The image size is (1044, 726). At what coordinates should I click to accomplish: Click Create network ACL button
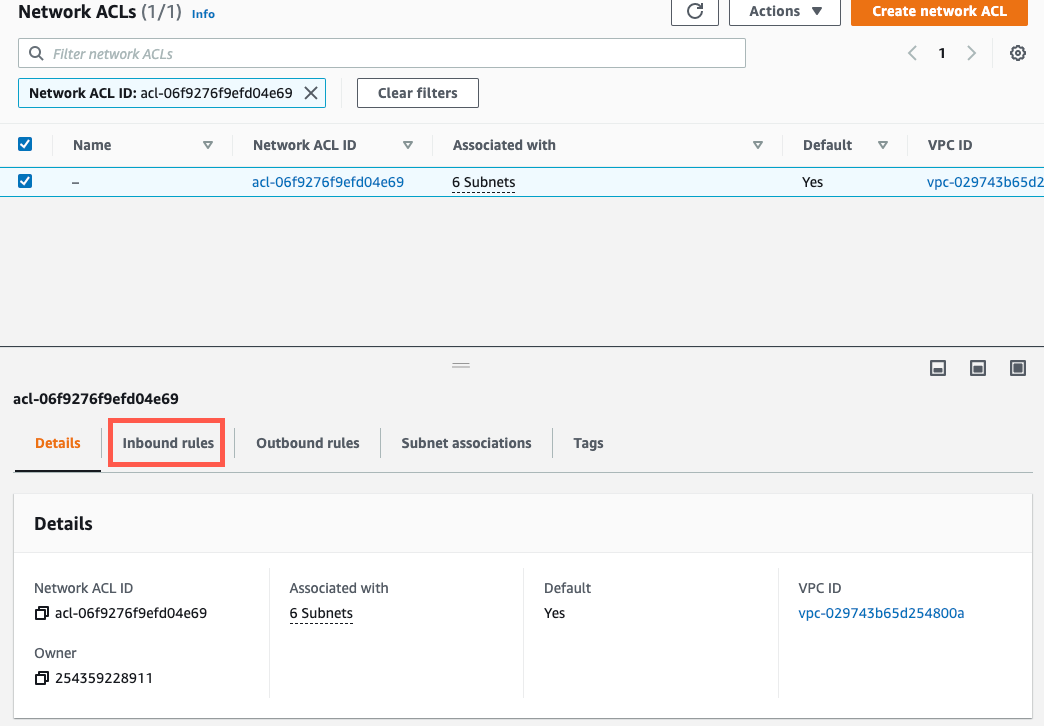(x=939, y=11)
